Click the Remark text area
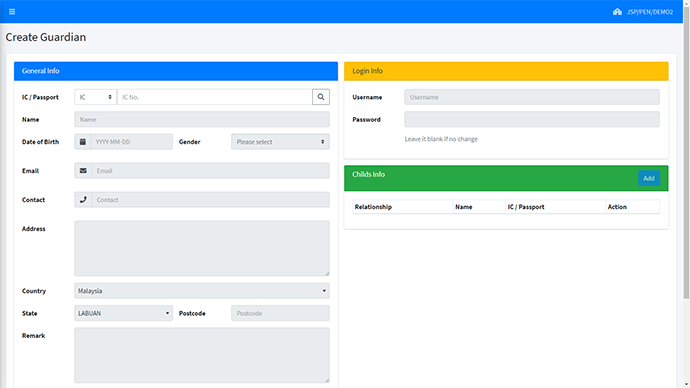690x388 pixels. click(202, 355)
